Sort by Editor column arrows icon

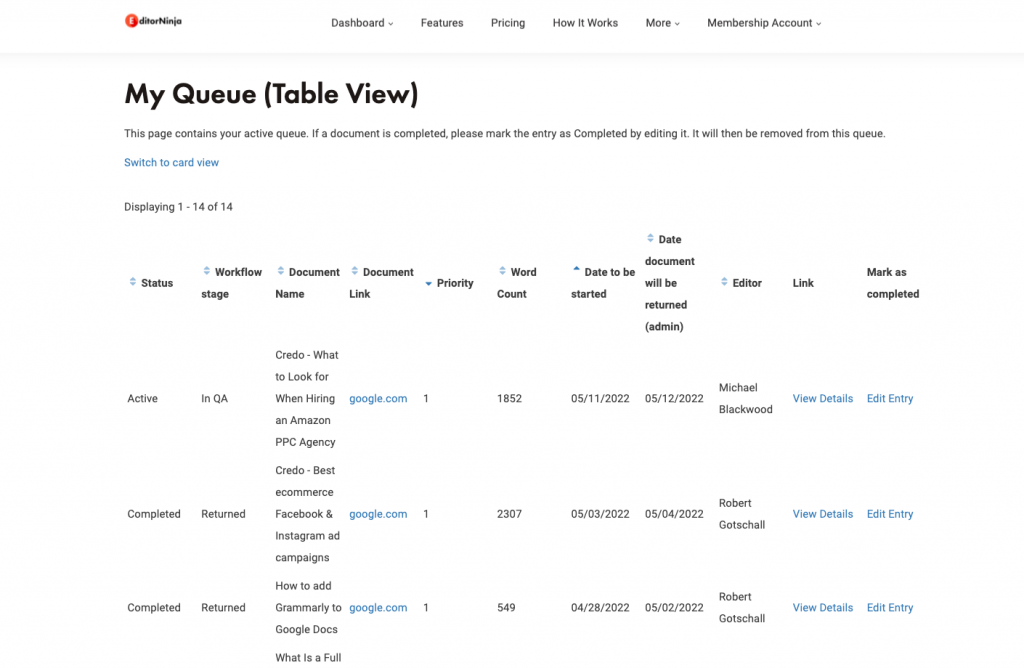click(x=724, y=282)
